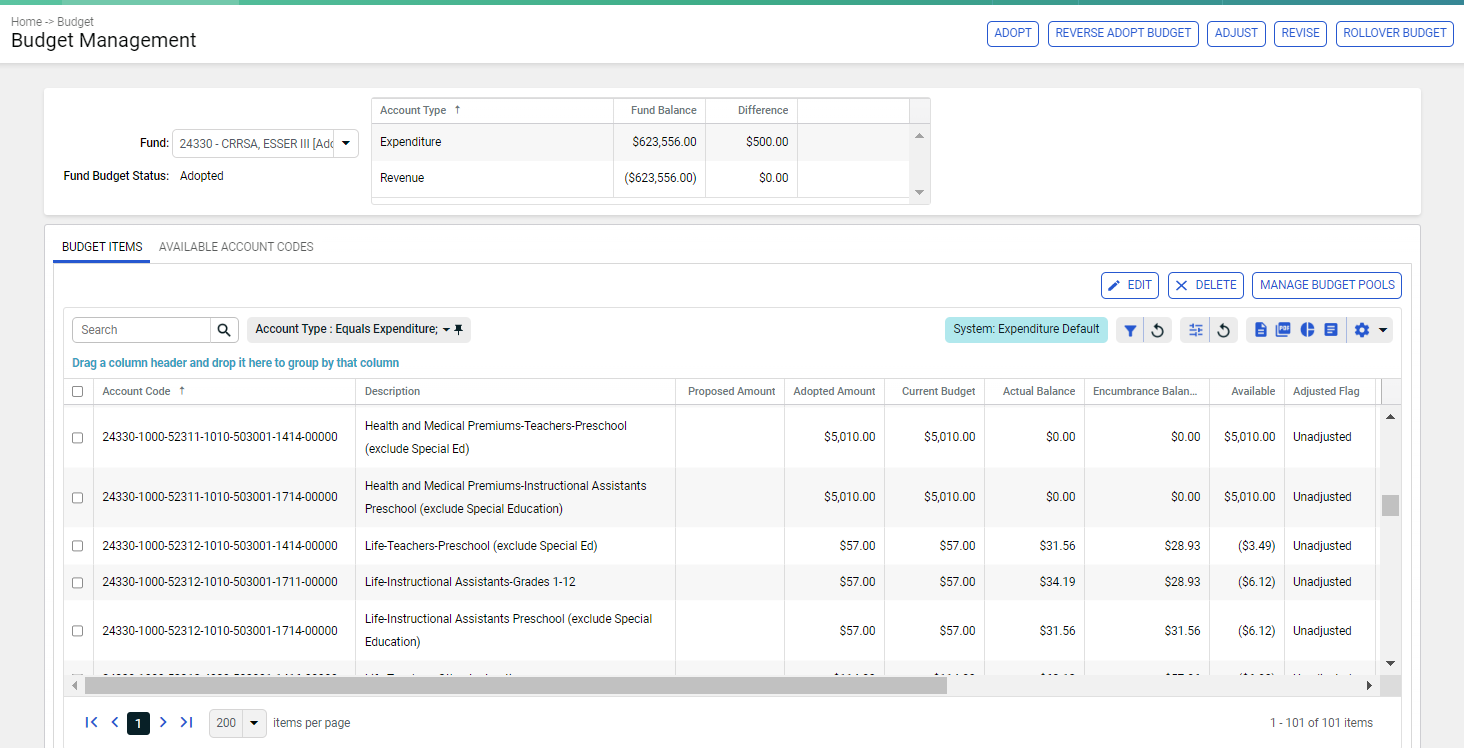Check row 24330-1000-52312-1010-503001-1714-00000
The width and height of the screenshot is (1464, 748).
(x=78, y=631)
